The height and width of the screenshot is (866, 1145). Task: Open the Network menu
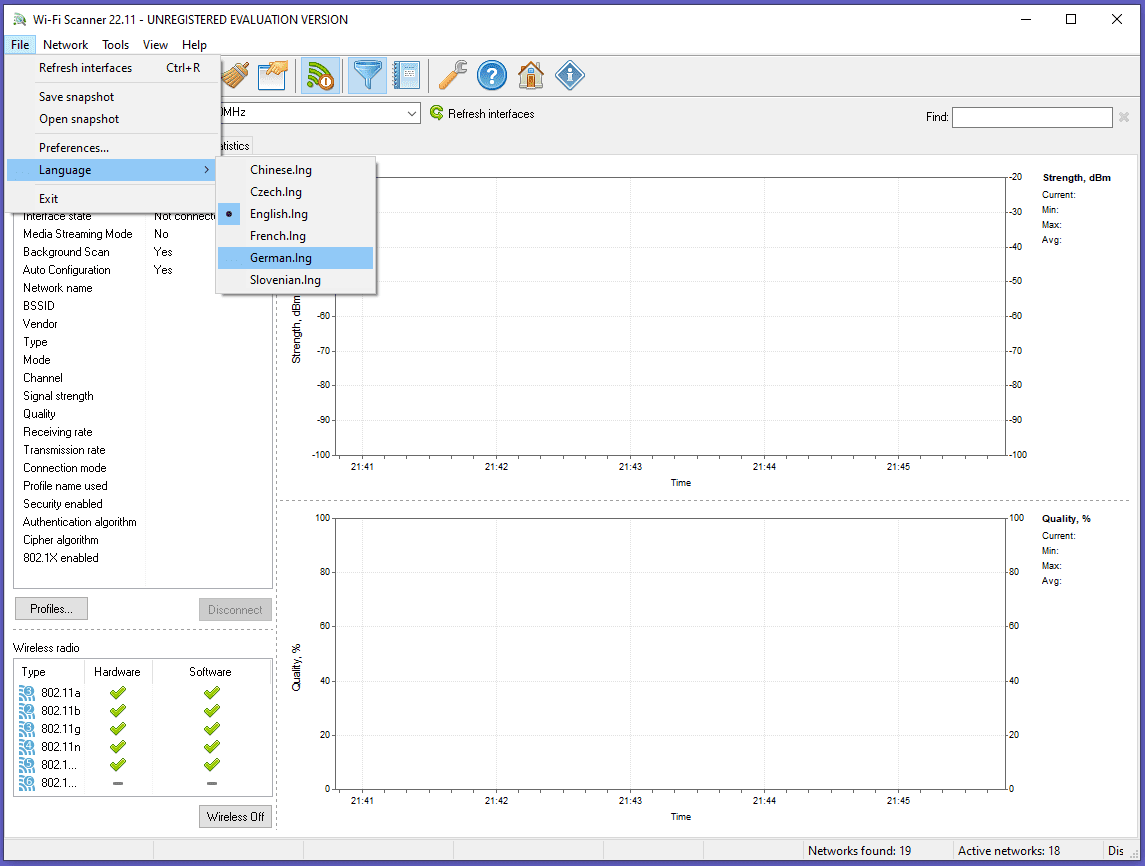coord(65,45)
